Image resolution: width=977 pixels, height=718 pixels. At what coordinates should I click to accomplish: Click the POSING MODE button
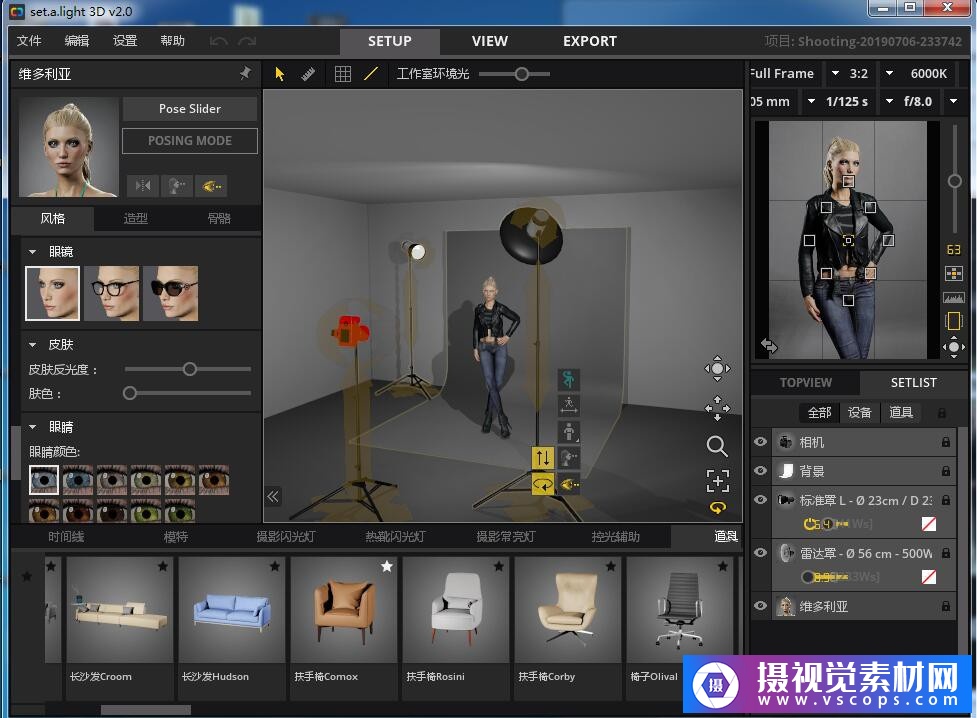coord(190,141)
